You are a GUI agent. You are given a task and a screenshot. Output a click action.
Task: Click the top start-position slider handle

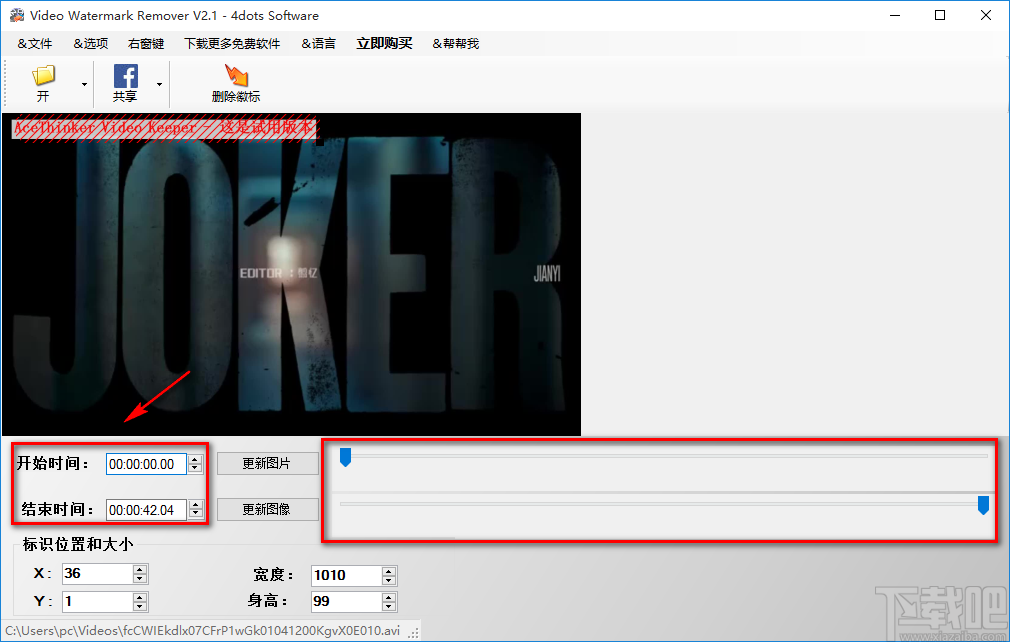pos(346,457)
